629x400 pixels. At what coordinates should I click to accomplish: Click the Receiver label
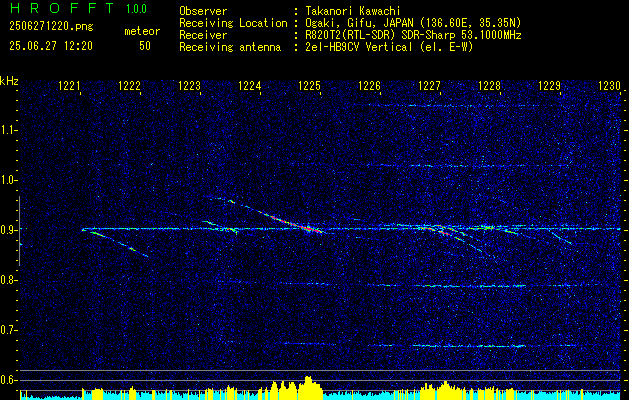tap(203, 35)
